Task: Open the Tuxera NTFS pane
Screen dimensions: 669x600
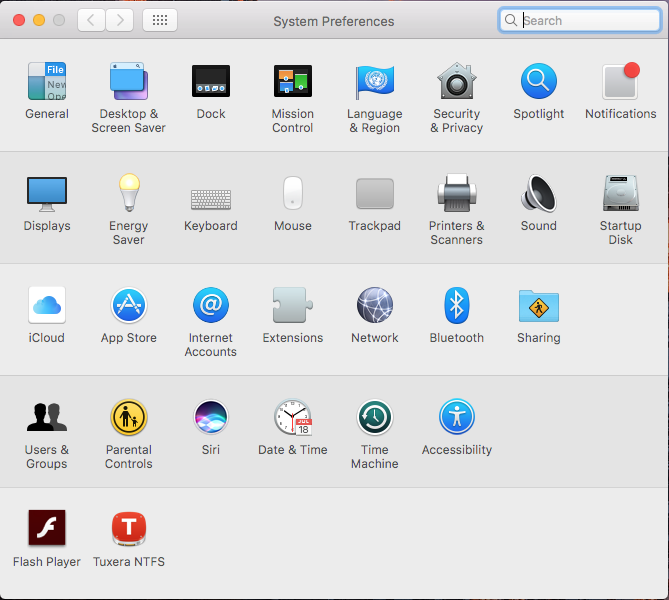Action: [x=128, y=529]
